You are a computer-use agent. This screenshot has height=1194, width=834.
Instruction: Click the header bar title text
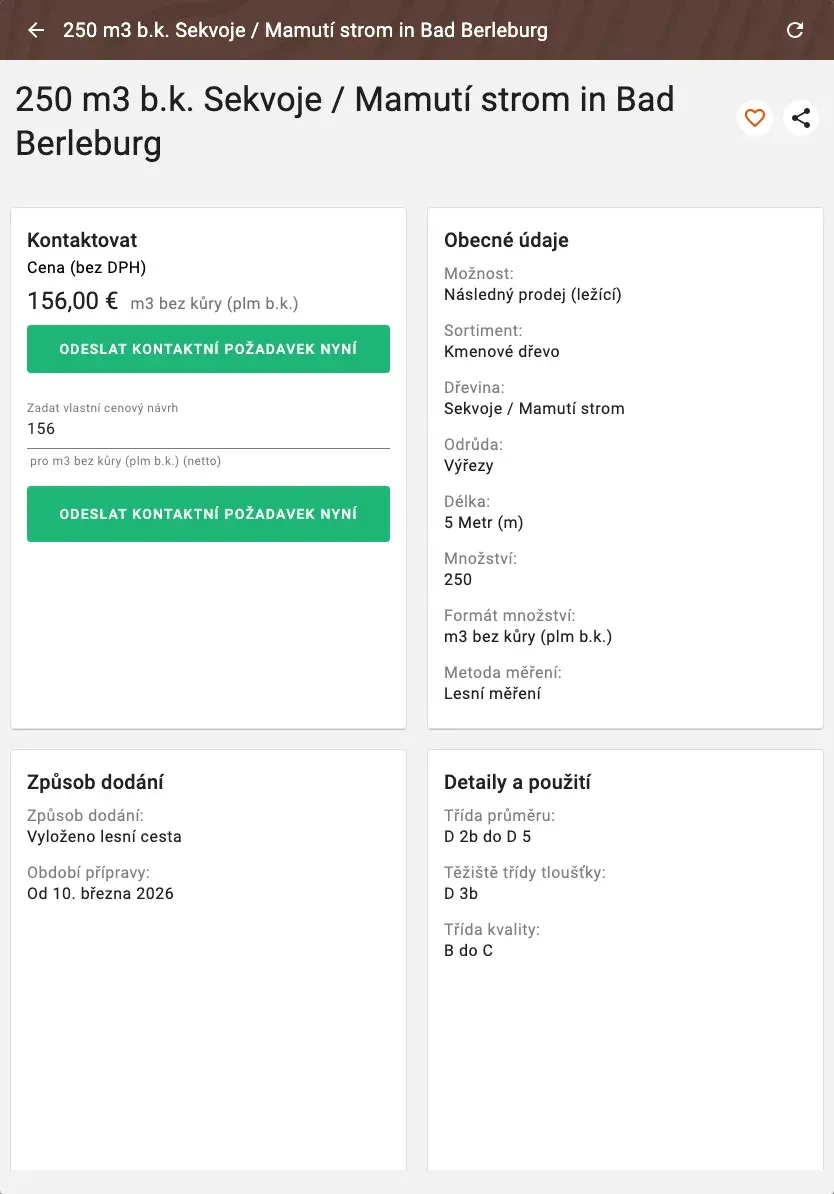[x=305, y=30]
